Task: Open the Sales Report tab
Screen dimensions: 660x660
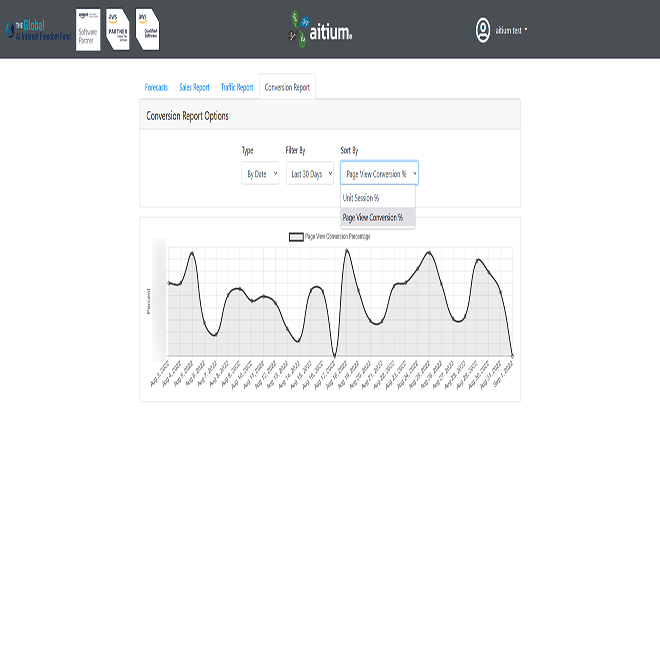Action: [194, 87]
